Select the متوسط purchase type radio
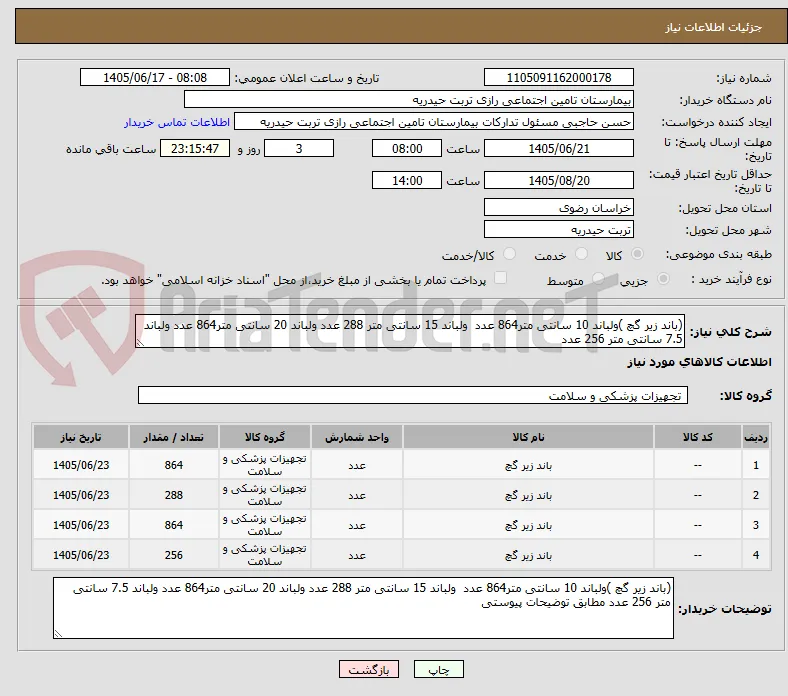788x696 pixels. tap(598, 278)
